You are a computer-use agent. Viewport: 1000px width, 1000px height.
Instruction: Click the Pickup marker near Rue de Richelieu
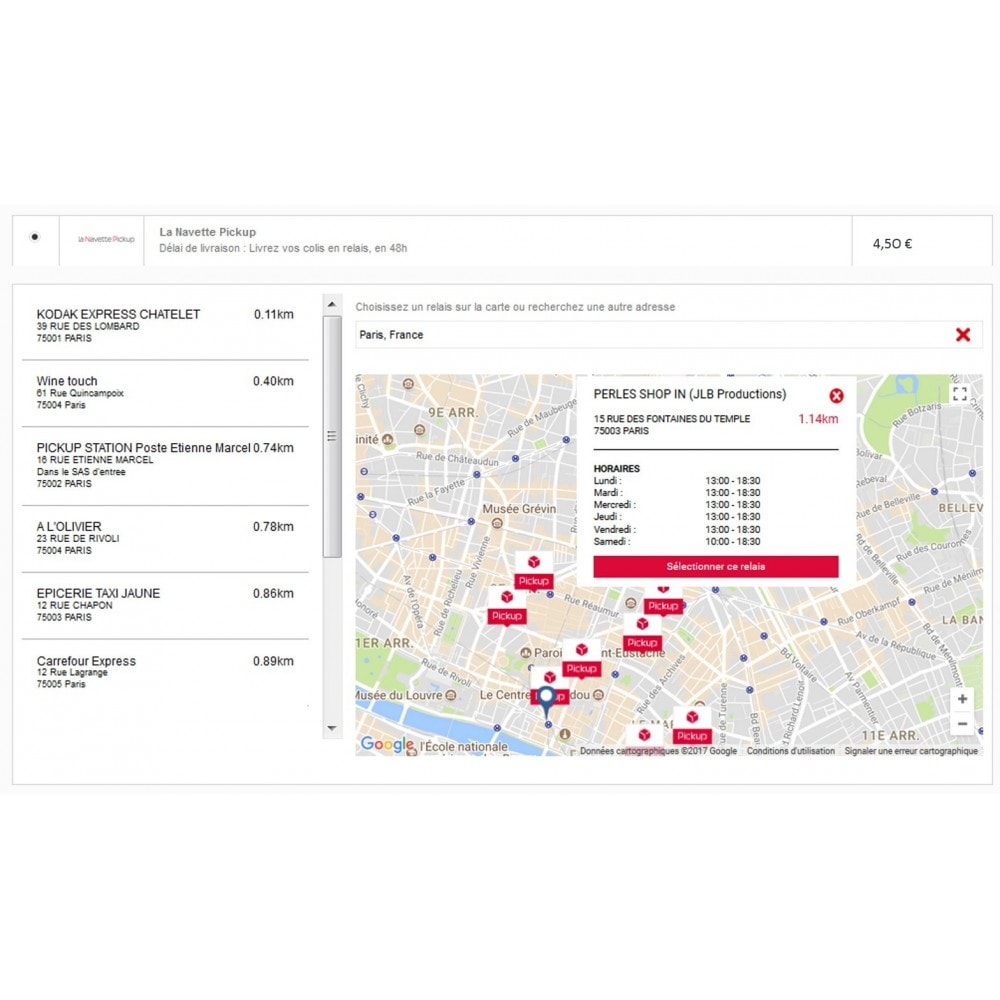507,607
